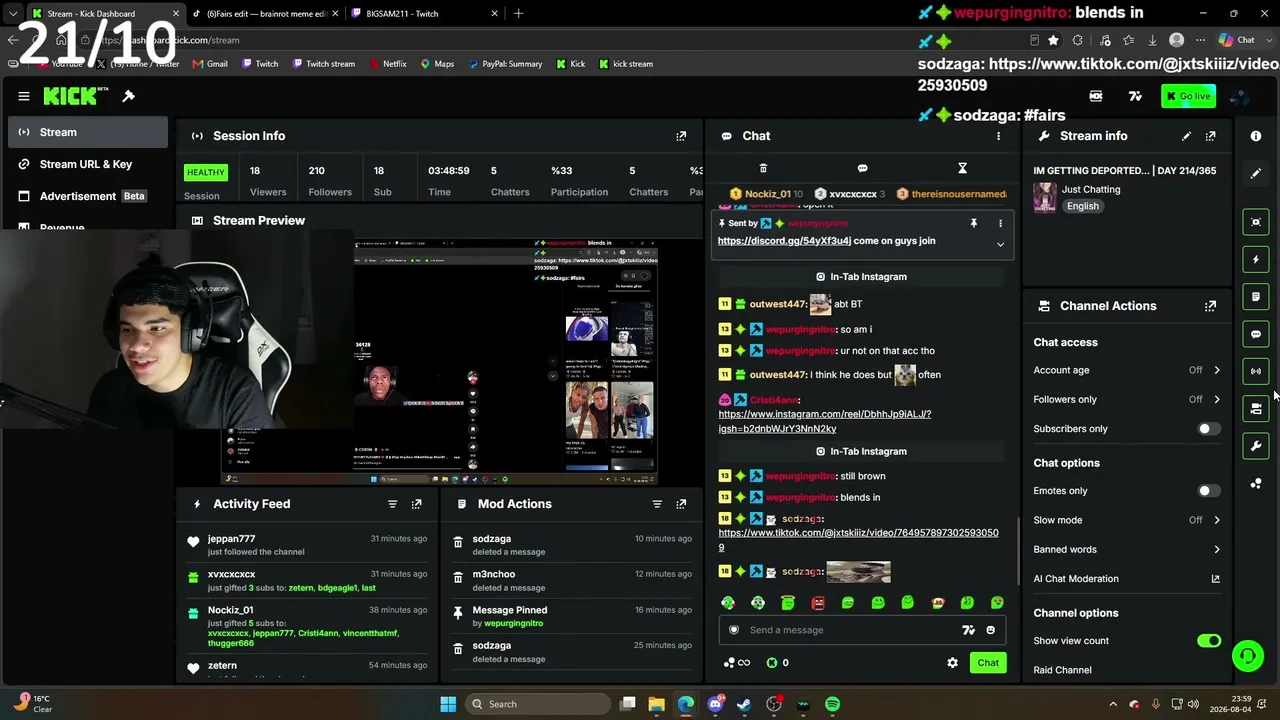Pop out the Channel Actions panel
The width and height of the screenshot is (1280, 720).
coord(1210,306)
